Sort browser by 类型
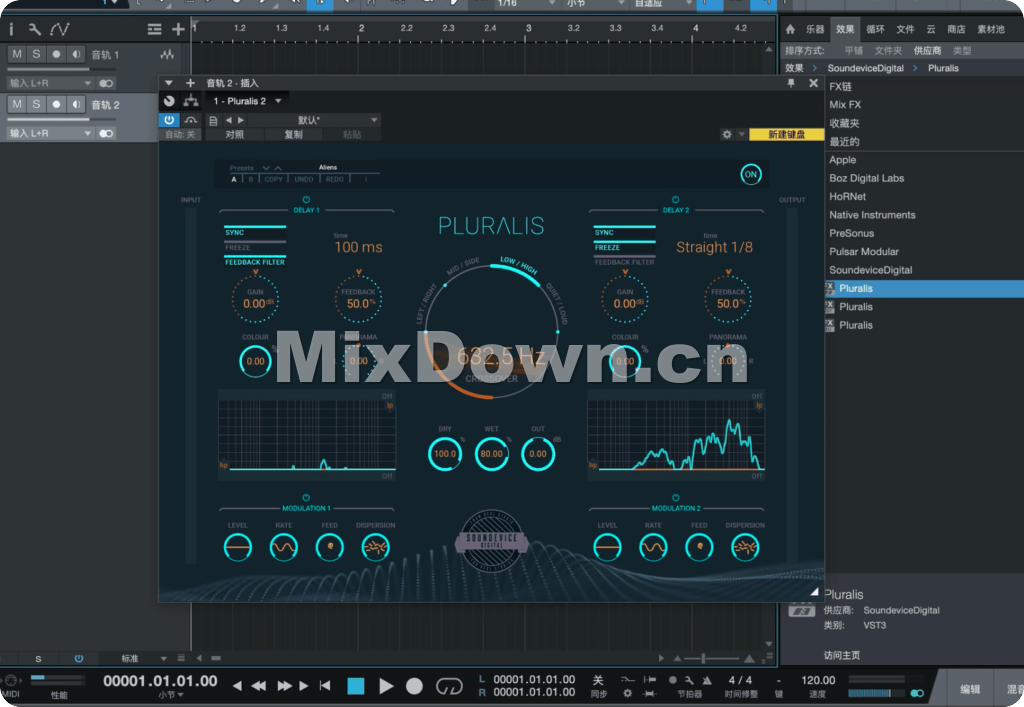 [962, 50]
